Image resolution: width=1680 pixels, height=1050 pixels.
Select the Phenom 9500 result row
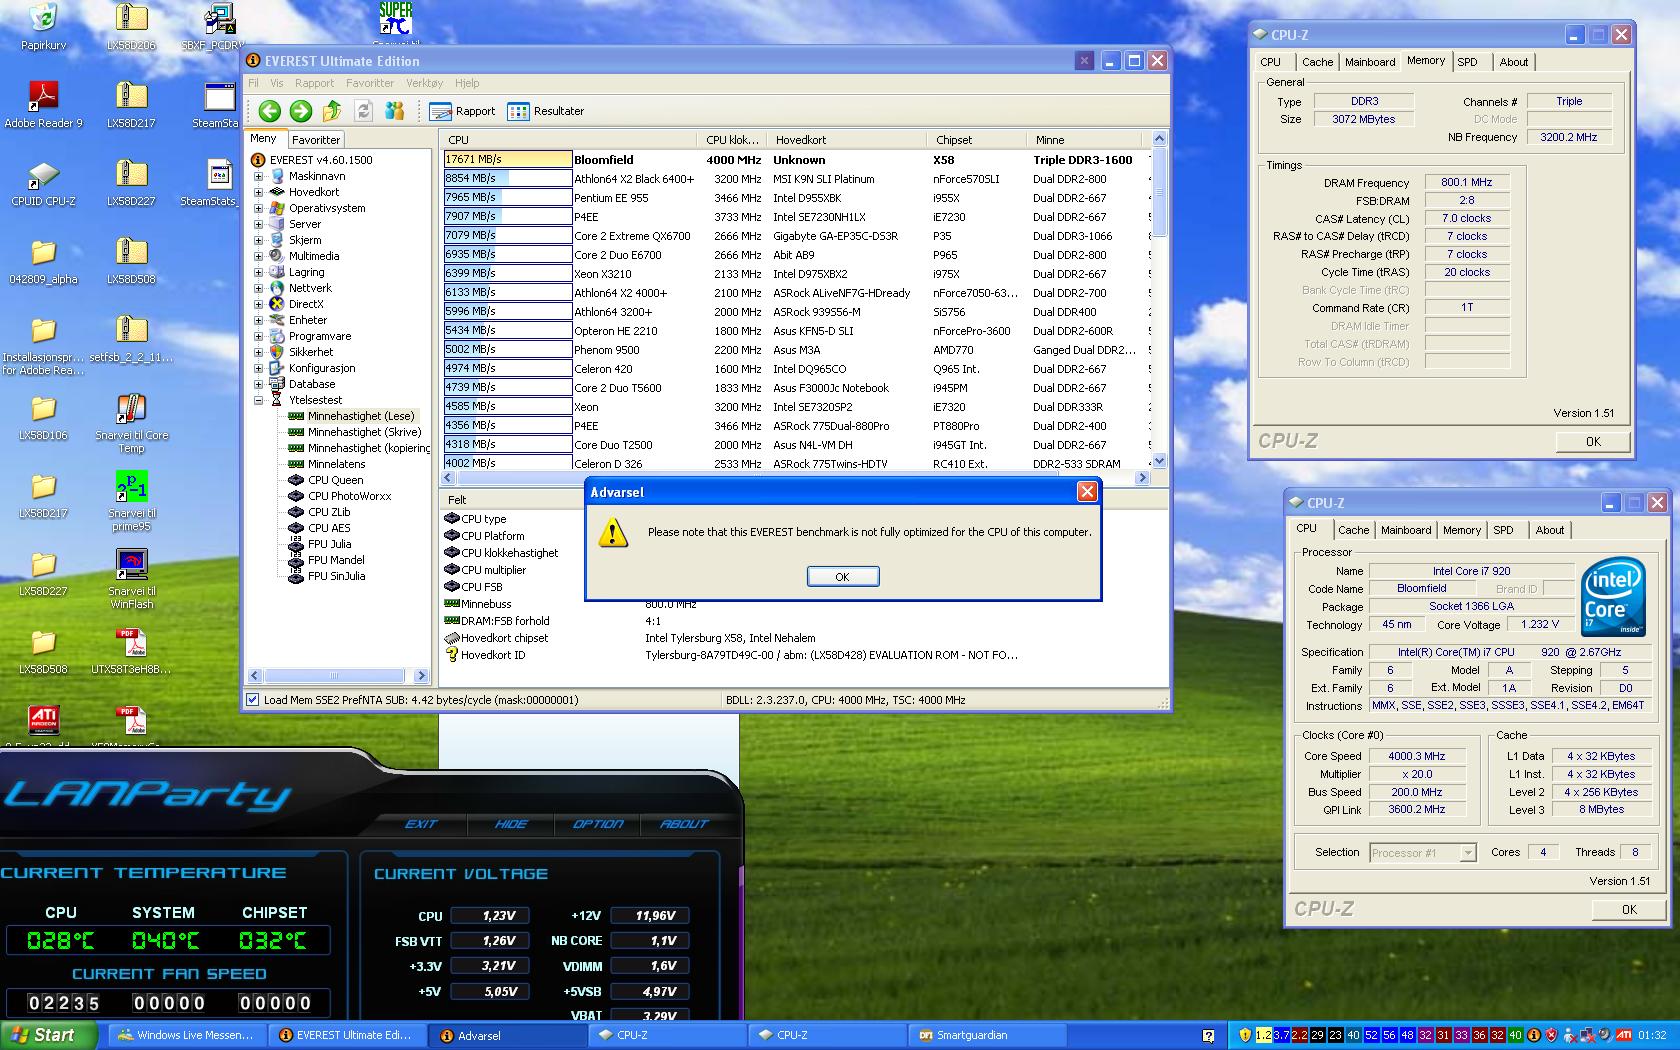797,350
